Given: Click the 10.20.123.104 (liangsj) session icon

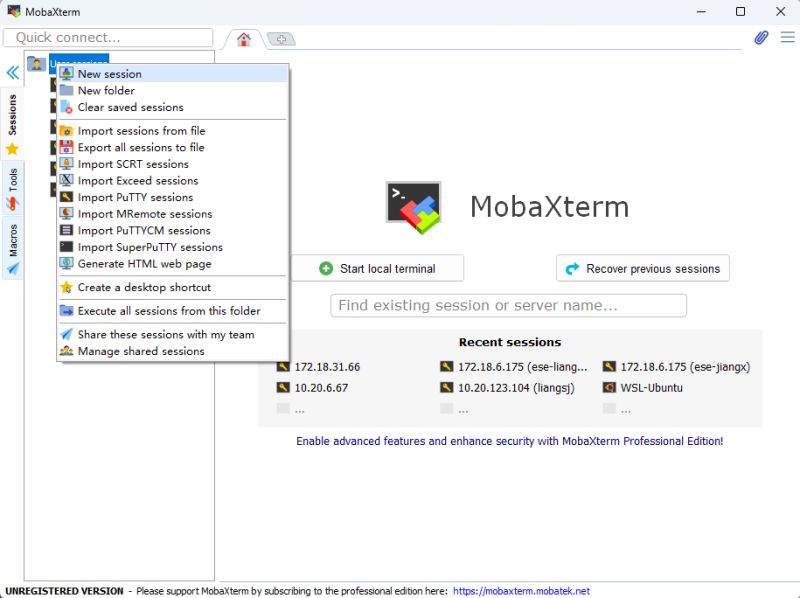Looking at the screenshot, I should tap(446, 388).
